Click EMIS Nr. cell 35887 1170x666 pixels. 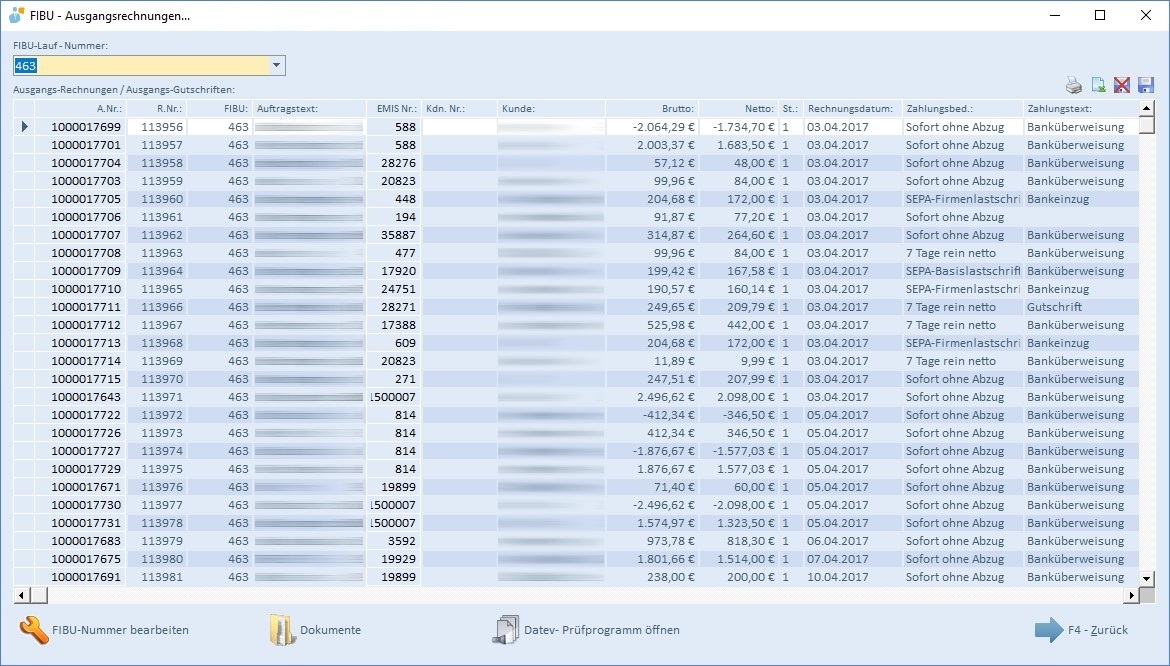coord(393,235)
